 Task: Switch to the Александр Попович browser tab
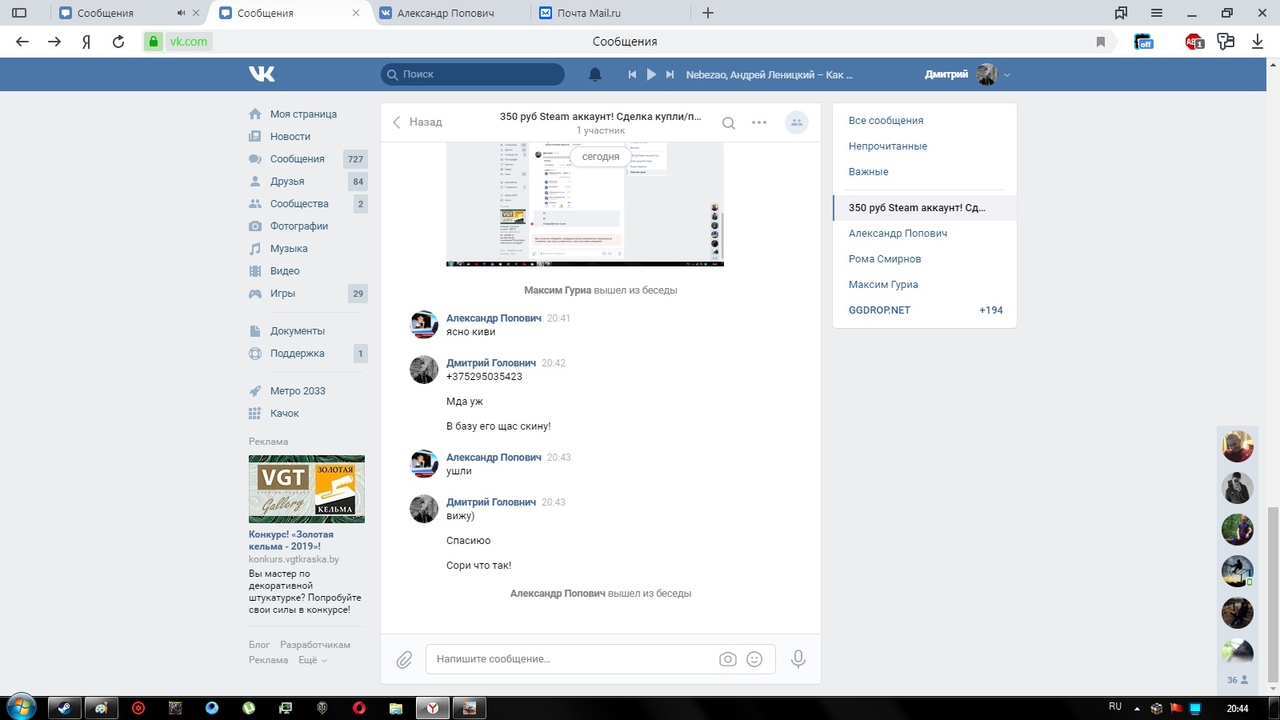click(x=445, y=13)
